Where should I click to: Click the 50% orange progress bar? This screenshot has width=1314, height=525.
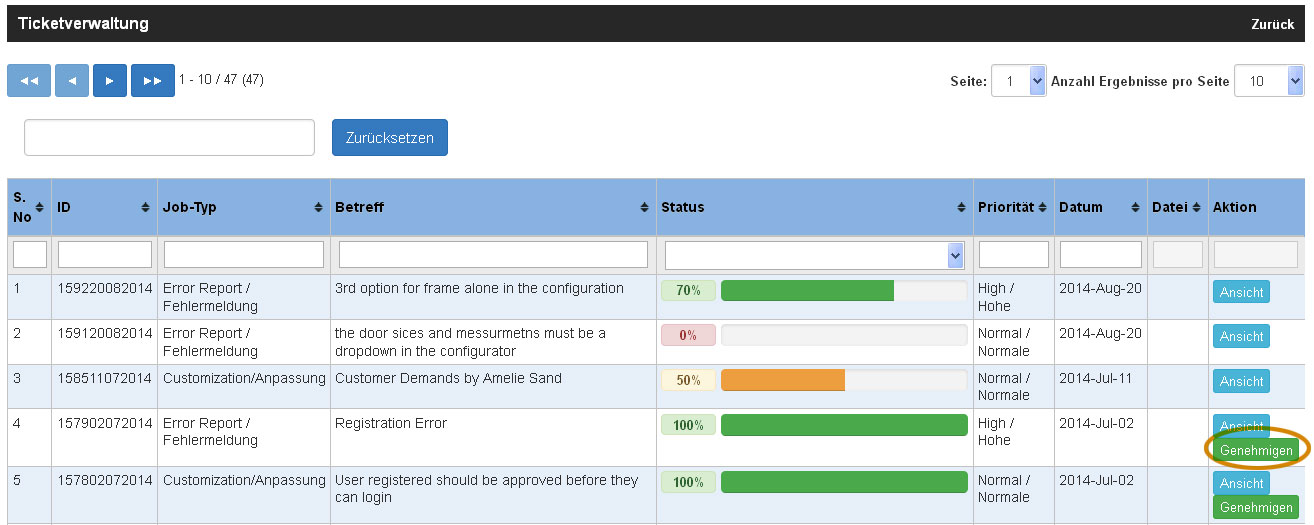(783, 381)
